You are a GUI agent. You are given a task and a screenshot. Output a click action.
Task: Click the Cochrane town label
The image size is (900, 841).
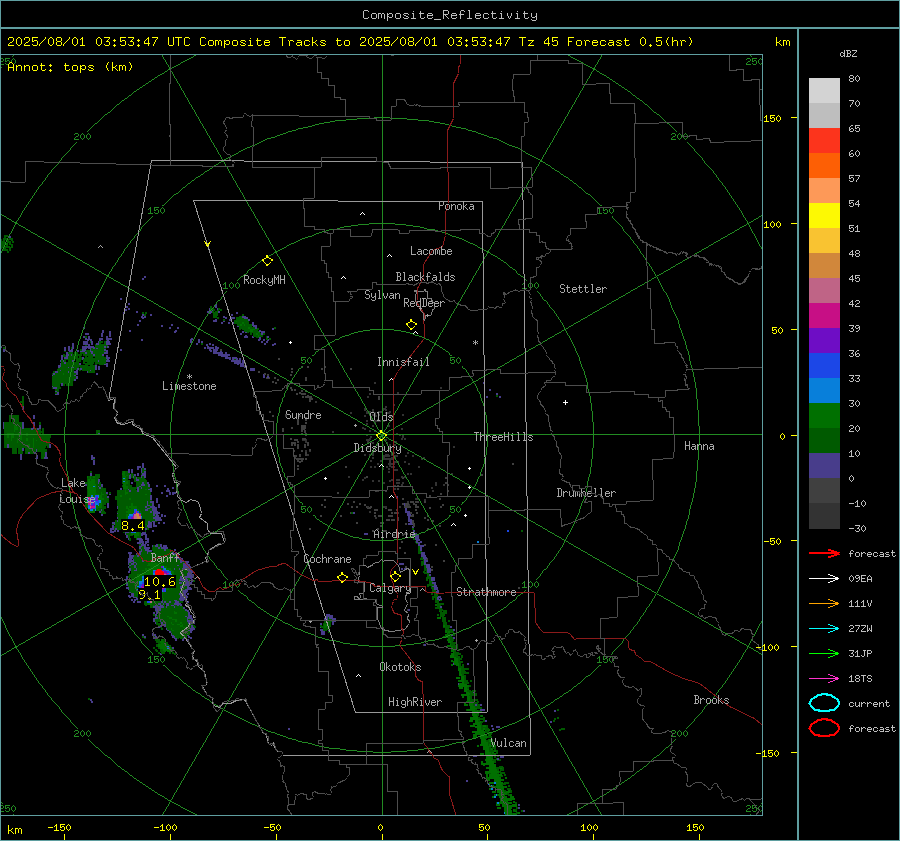pyautogui.click(x=327, y=559)
